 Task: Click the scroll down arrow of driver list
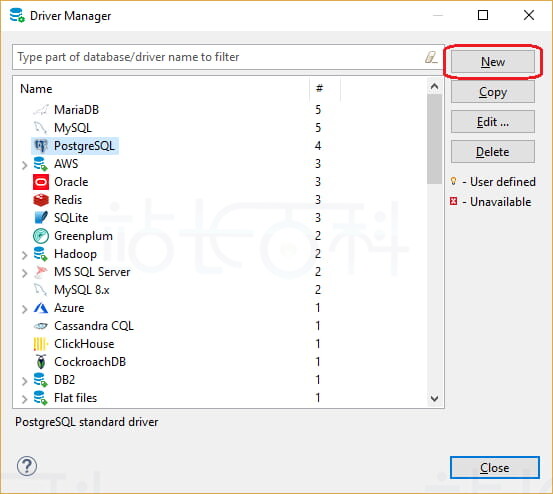[x=434, y=398]
